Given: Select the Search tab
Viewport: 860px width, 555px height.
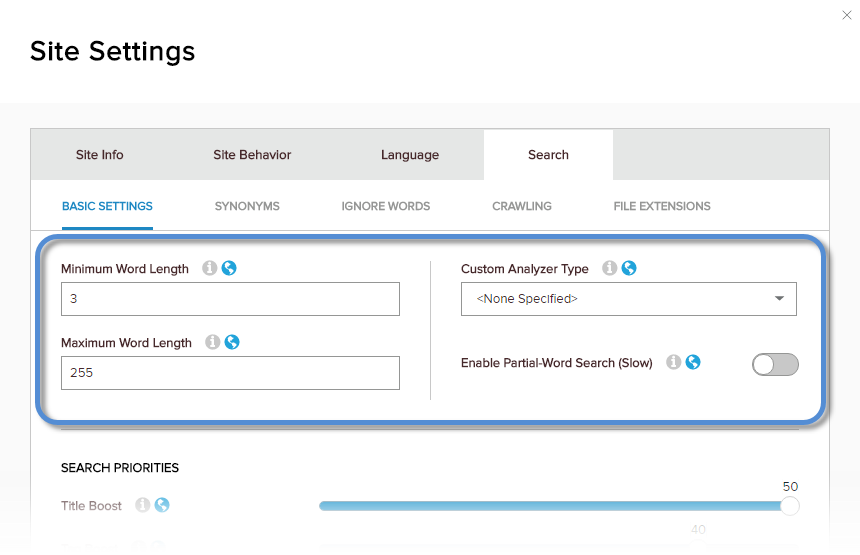Looking at the screenshot, I should (548, 155).
